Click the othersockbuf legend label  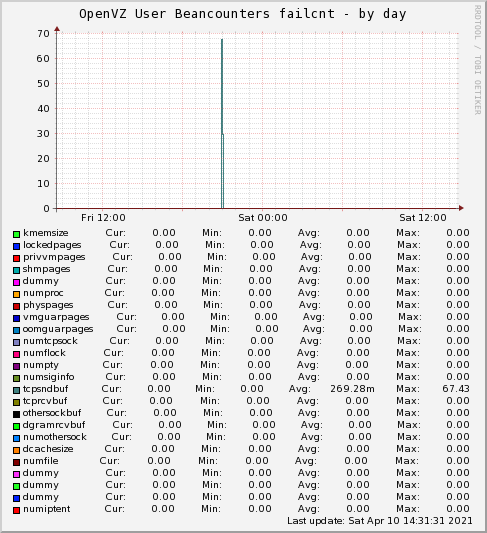pyautogui.click(x=52, y=413)
